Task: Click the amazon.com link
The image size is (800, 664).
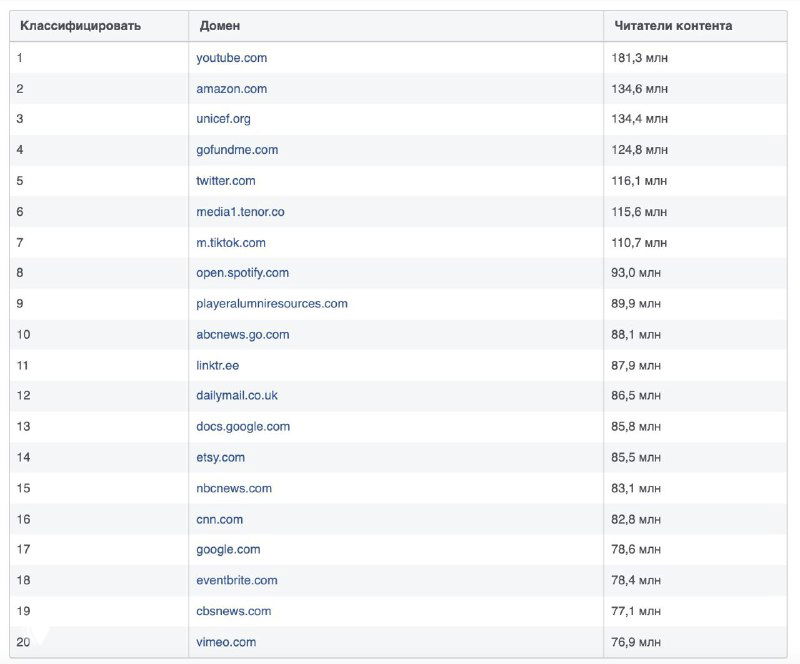Action: click(231, 89)
